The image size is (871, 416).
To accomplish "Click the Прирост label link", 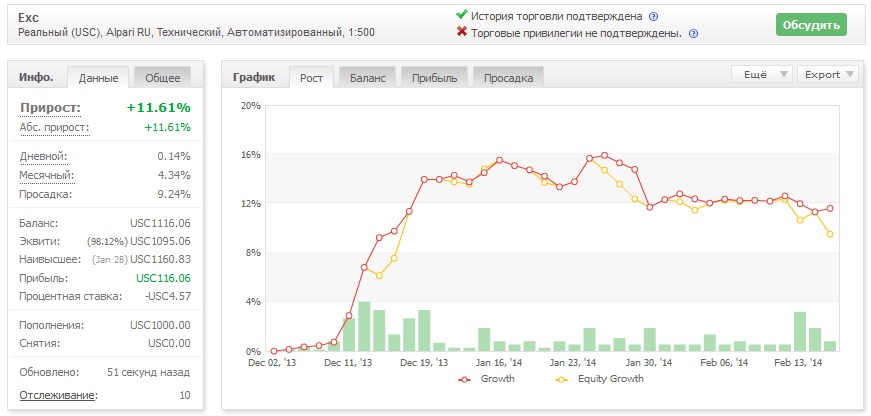I will pyautogui.click(x=51, y=108).
